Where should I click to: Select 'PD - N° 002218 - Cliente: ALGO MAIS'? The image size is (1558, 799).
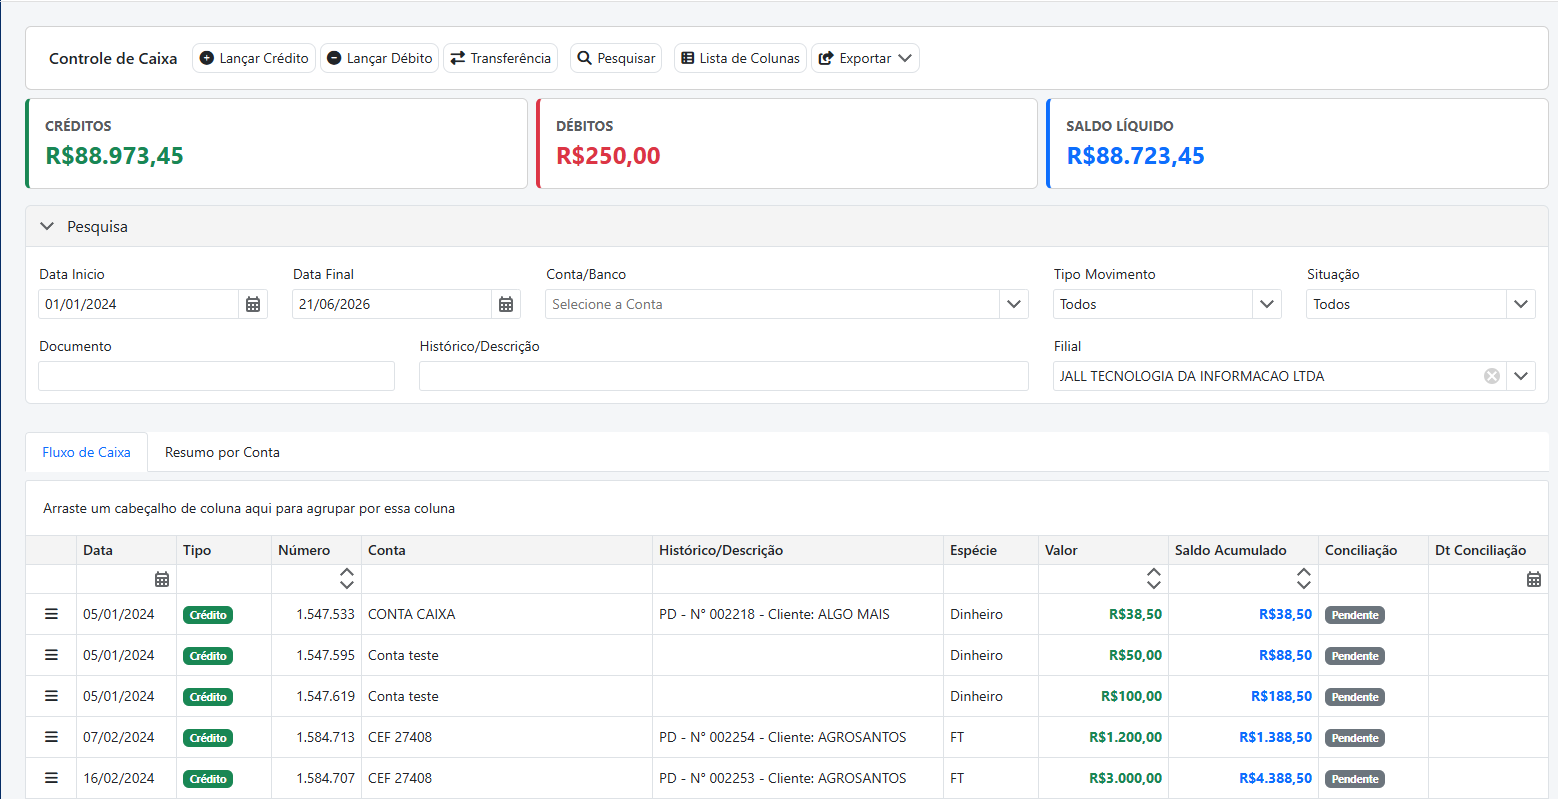[x=774, y=614]
